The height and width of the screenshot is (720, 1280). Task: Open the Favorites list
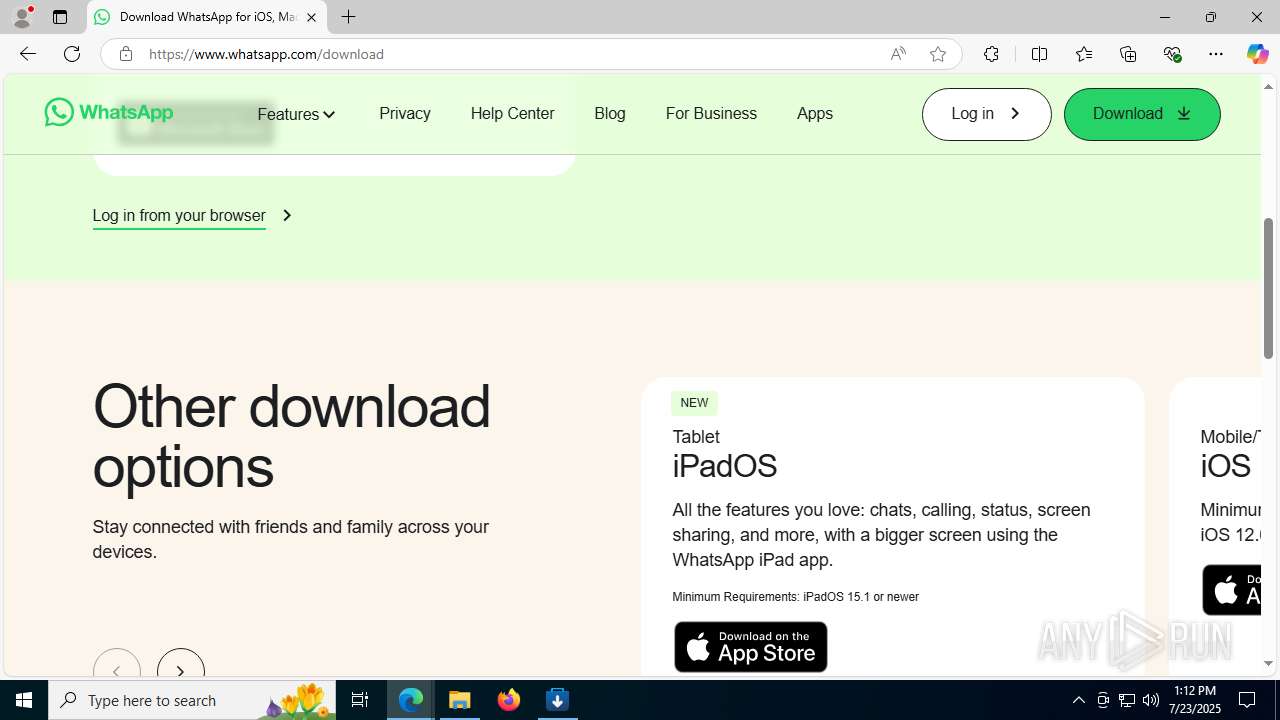pyautogui.click(x=1084, y=54)
